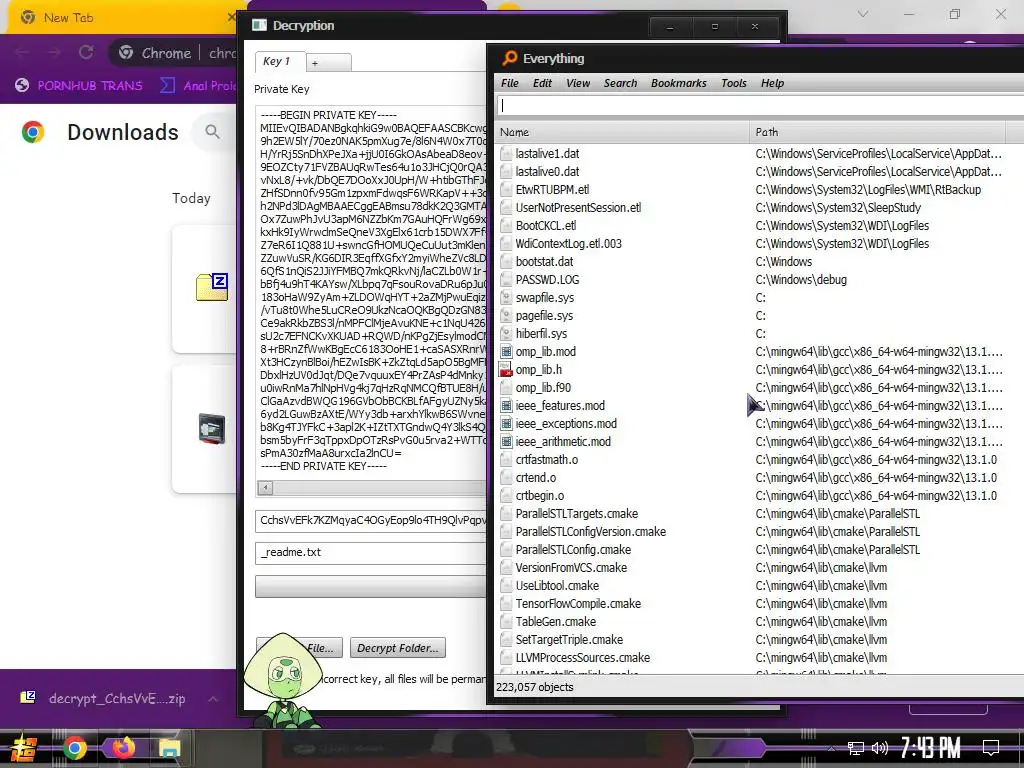Click the zip archive icon in Downloads list
The width and height of the screenshot is (1024, 768).
(212, 287)
